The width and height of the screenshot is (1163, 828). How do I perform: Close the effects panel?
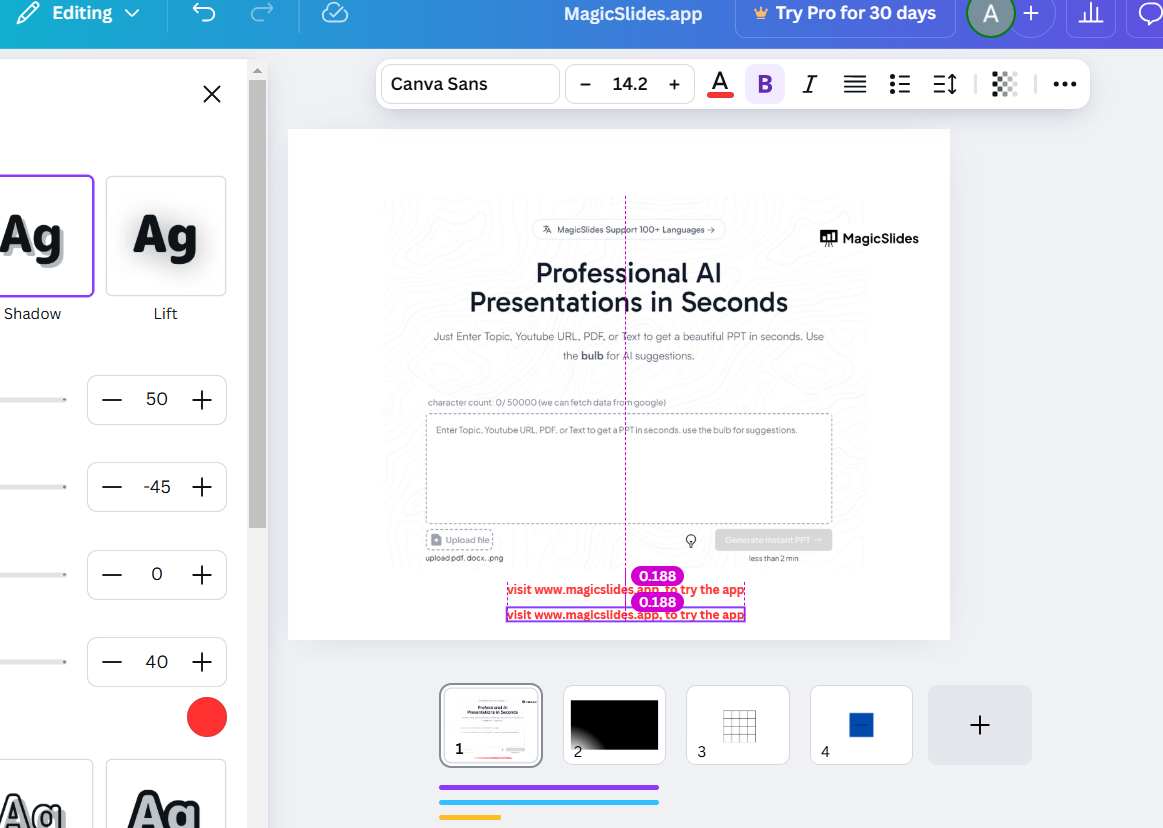pos(212,94)
